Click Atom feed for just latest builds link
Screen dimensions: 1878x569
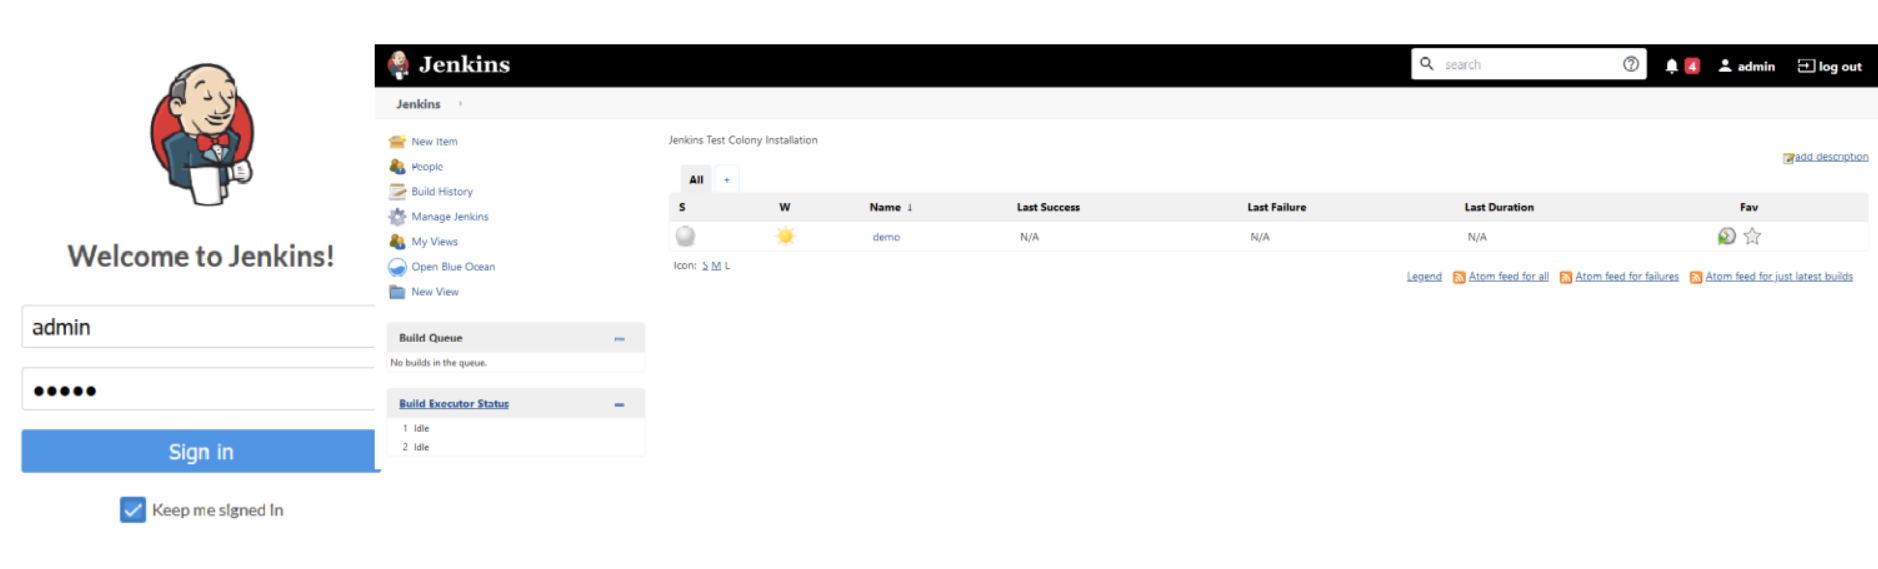[x=1779, y=277]
